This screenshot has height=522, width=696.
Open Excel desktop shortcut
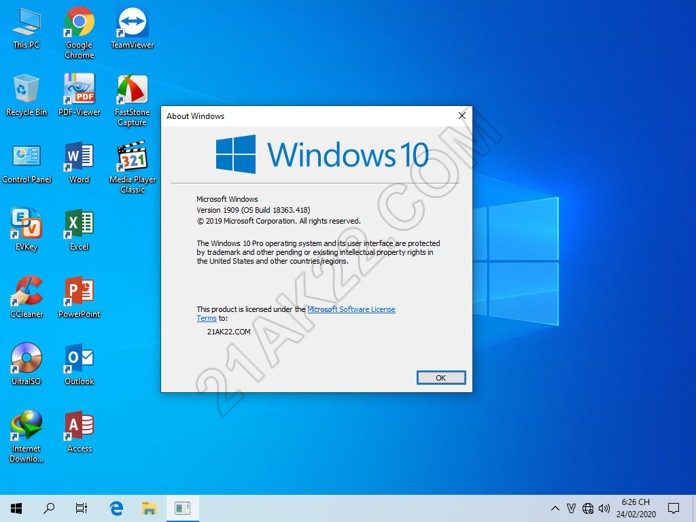click(79, 230)
